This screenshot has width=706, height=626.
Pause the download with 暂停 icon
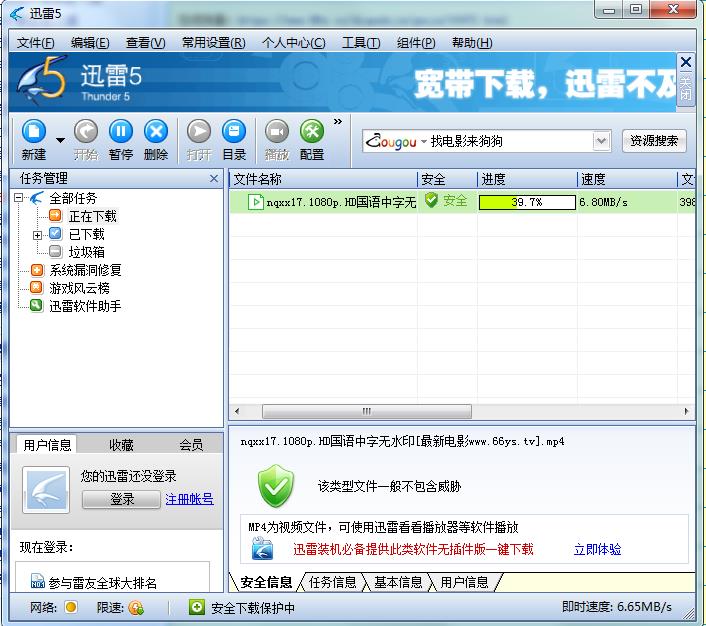tap(121, 141)
